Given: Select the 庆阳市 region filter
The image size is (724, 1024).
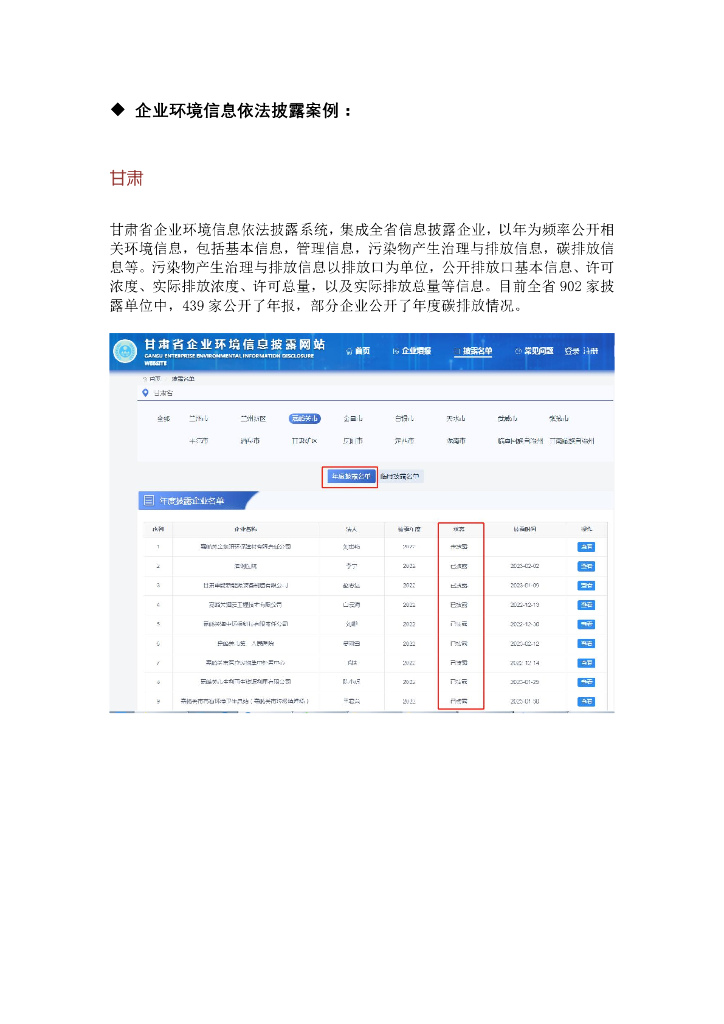Looking at the screenshot, I should coord(353,441).
